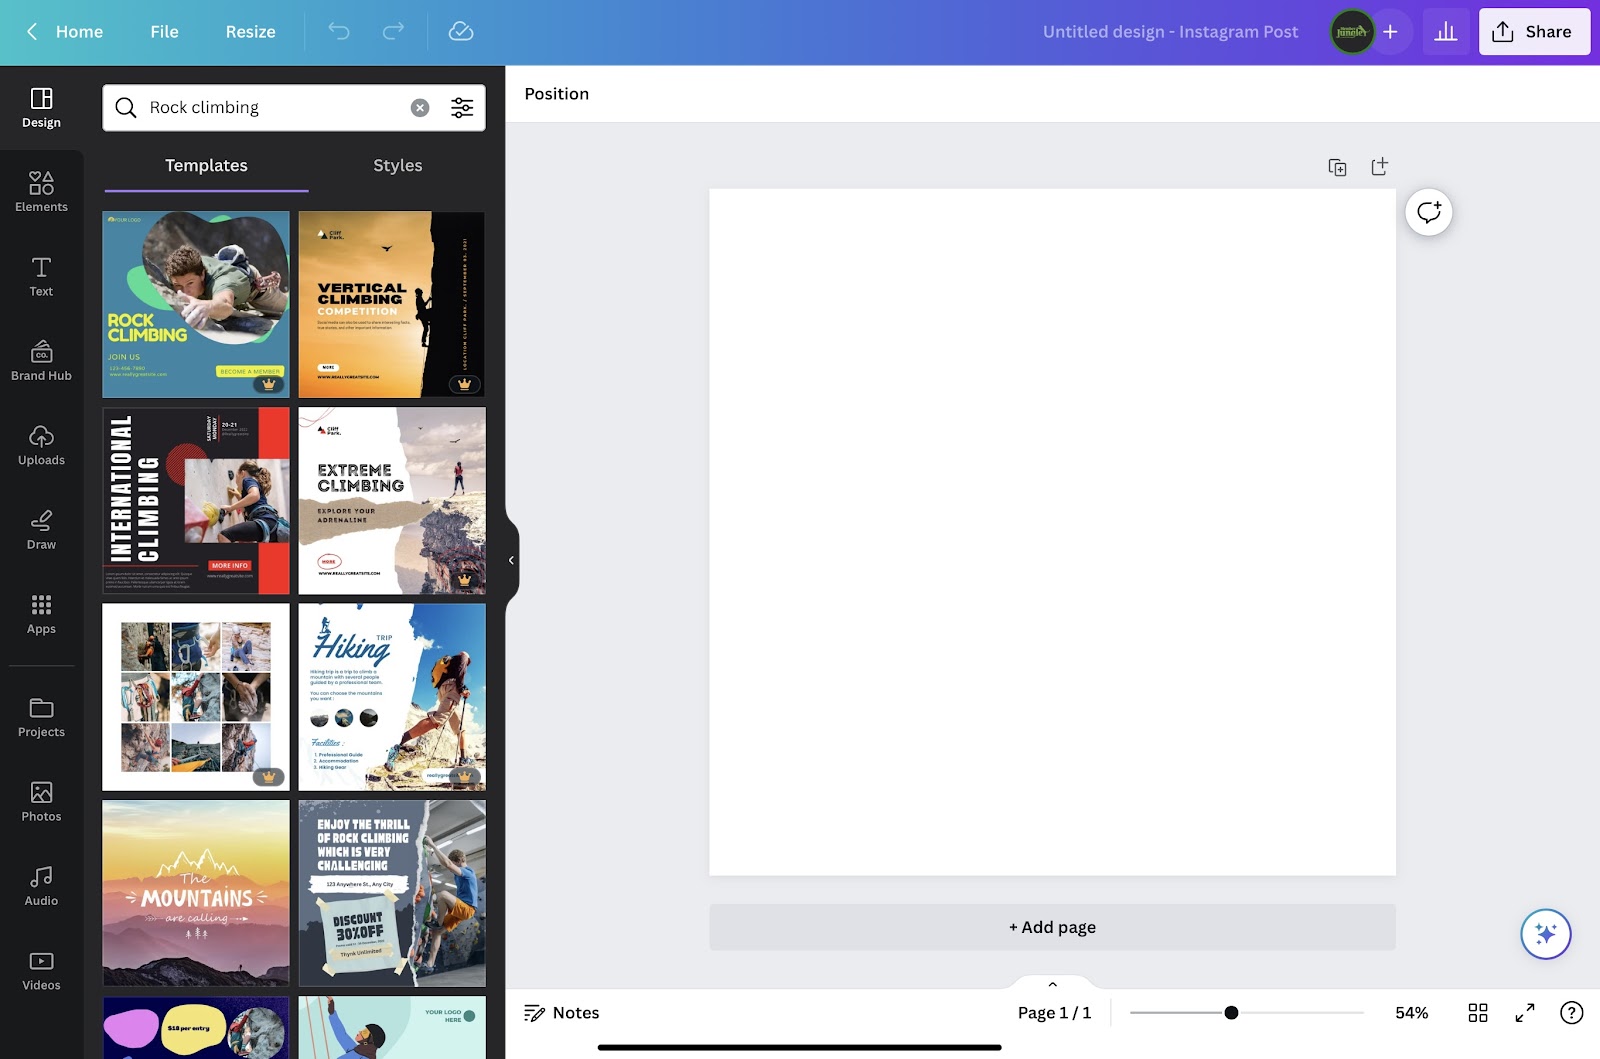Screen dimensions: 1600x1059
Task: Select the International Climbing template
Action: pyautogui.click(x=196, y=501)
